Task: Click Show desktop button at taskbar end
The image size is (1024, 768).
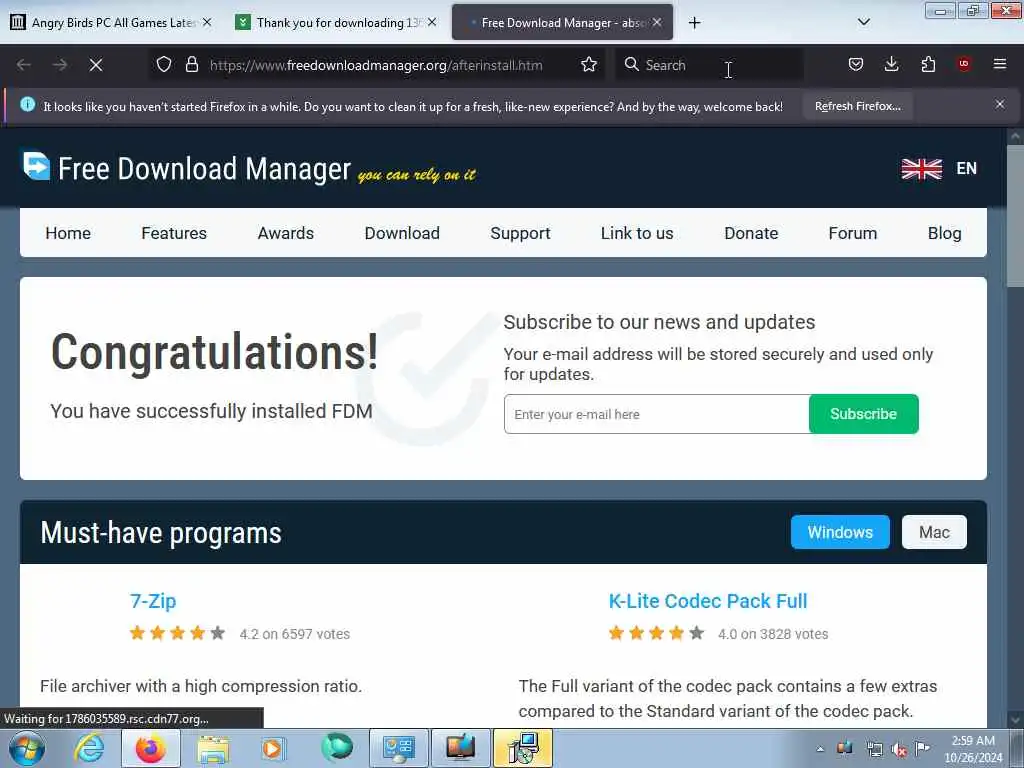Action: 1017,748
